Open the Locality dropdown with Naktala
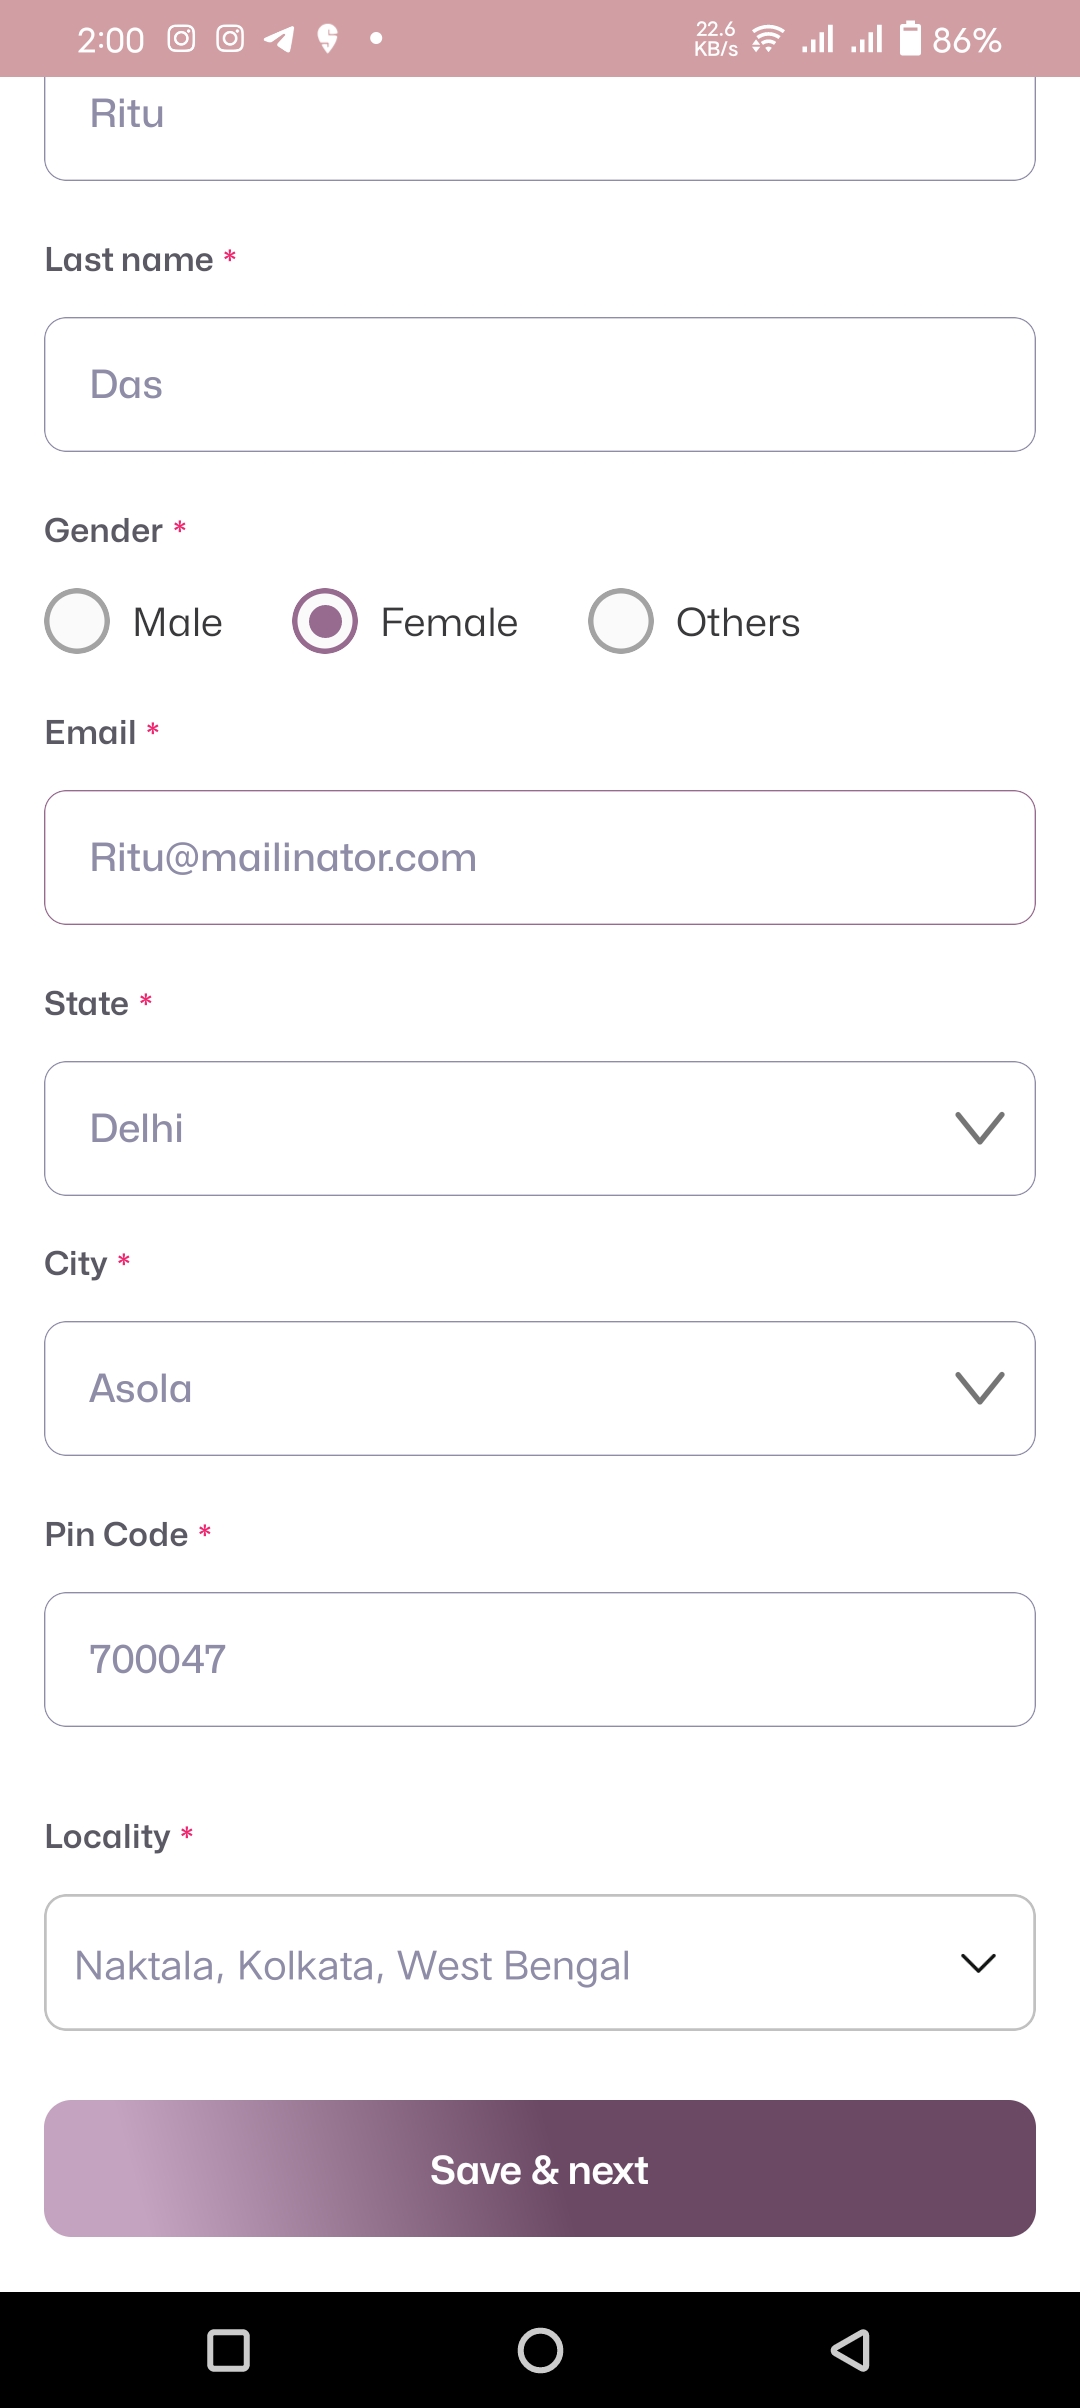The height and width of the screenshot is (2408, 1080). (540, 1962)
